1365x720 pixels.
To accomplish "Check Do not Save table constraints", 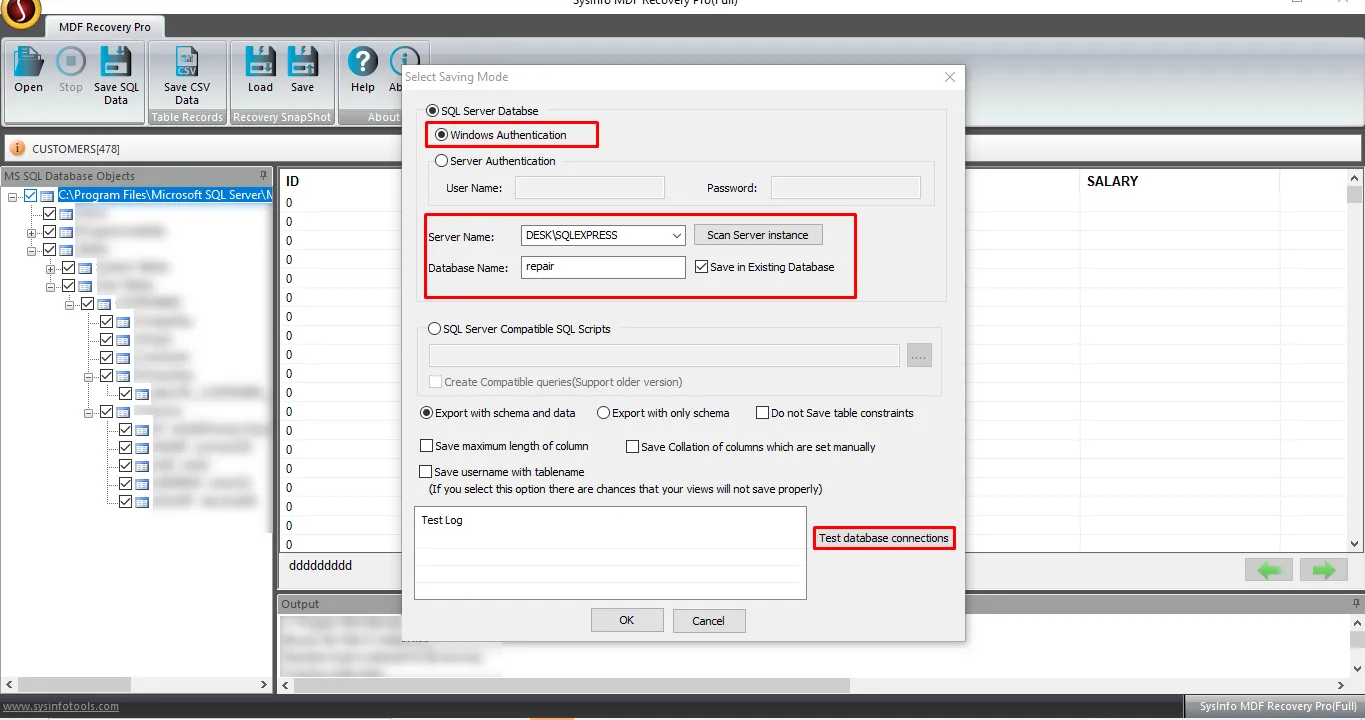I will pyautogui.click(x=763, y=413).
